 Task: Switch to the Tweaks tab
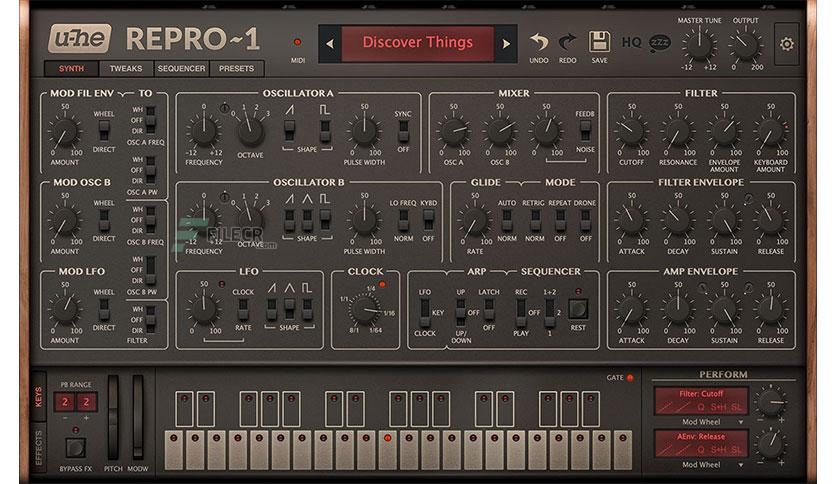coord(126,68)
